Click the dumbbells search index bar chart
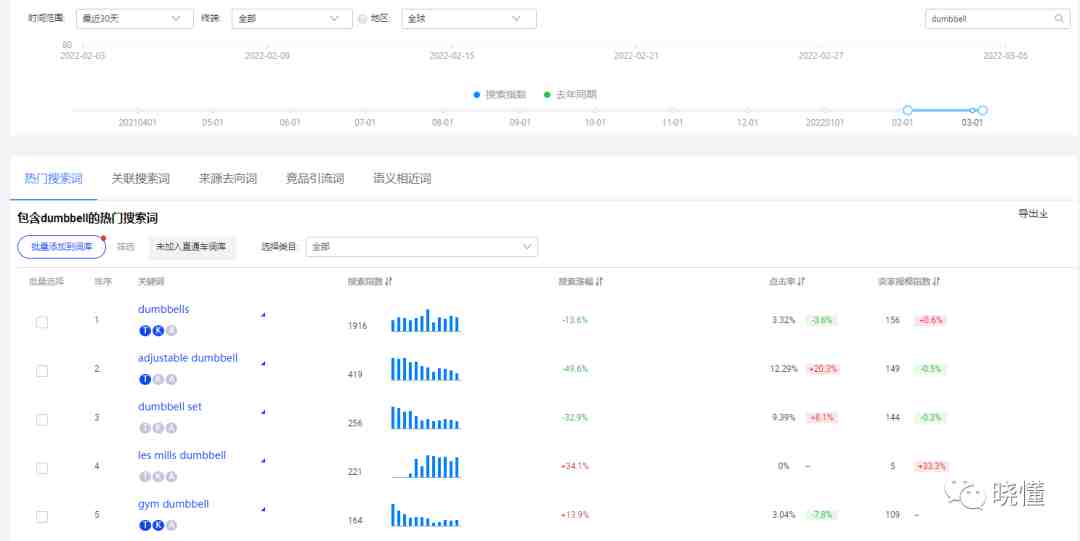1080x541 pixels. [x=425, y=320]
